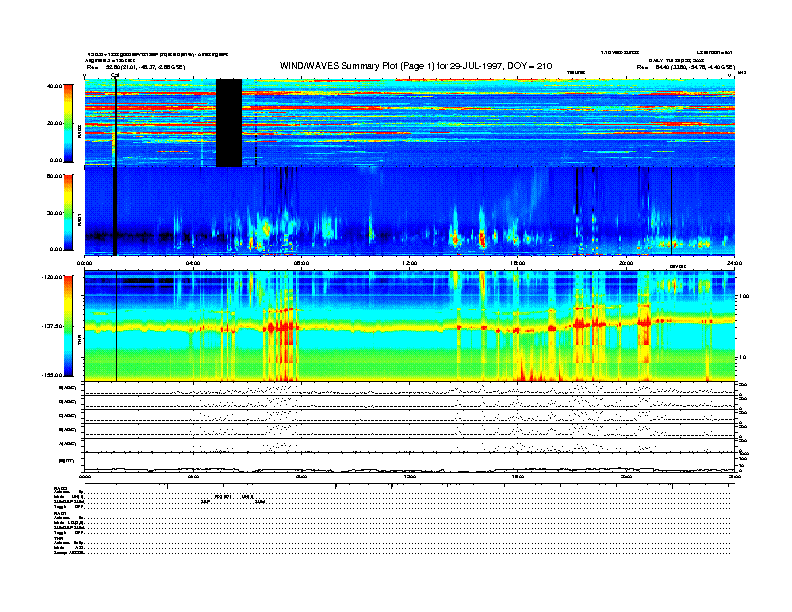Click the WIND/WAVES Summary Plot title
Image resolution: width=792 pixels, height=612 pixels.
tap(416, 66)
